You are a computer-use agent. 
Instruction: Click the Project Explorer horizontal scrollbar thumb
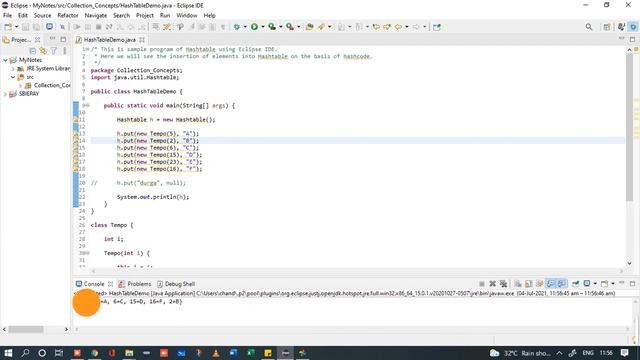[x=26, y=329]
